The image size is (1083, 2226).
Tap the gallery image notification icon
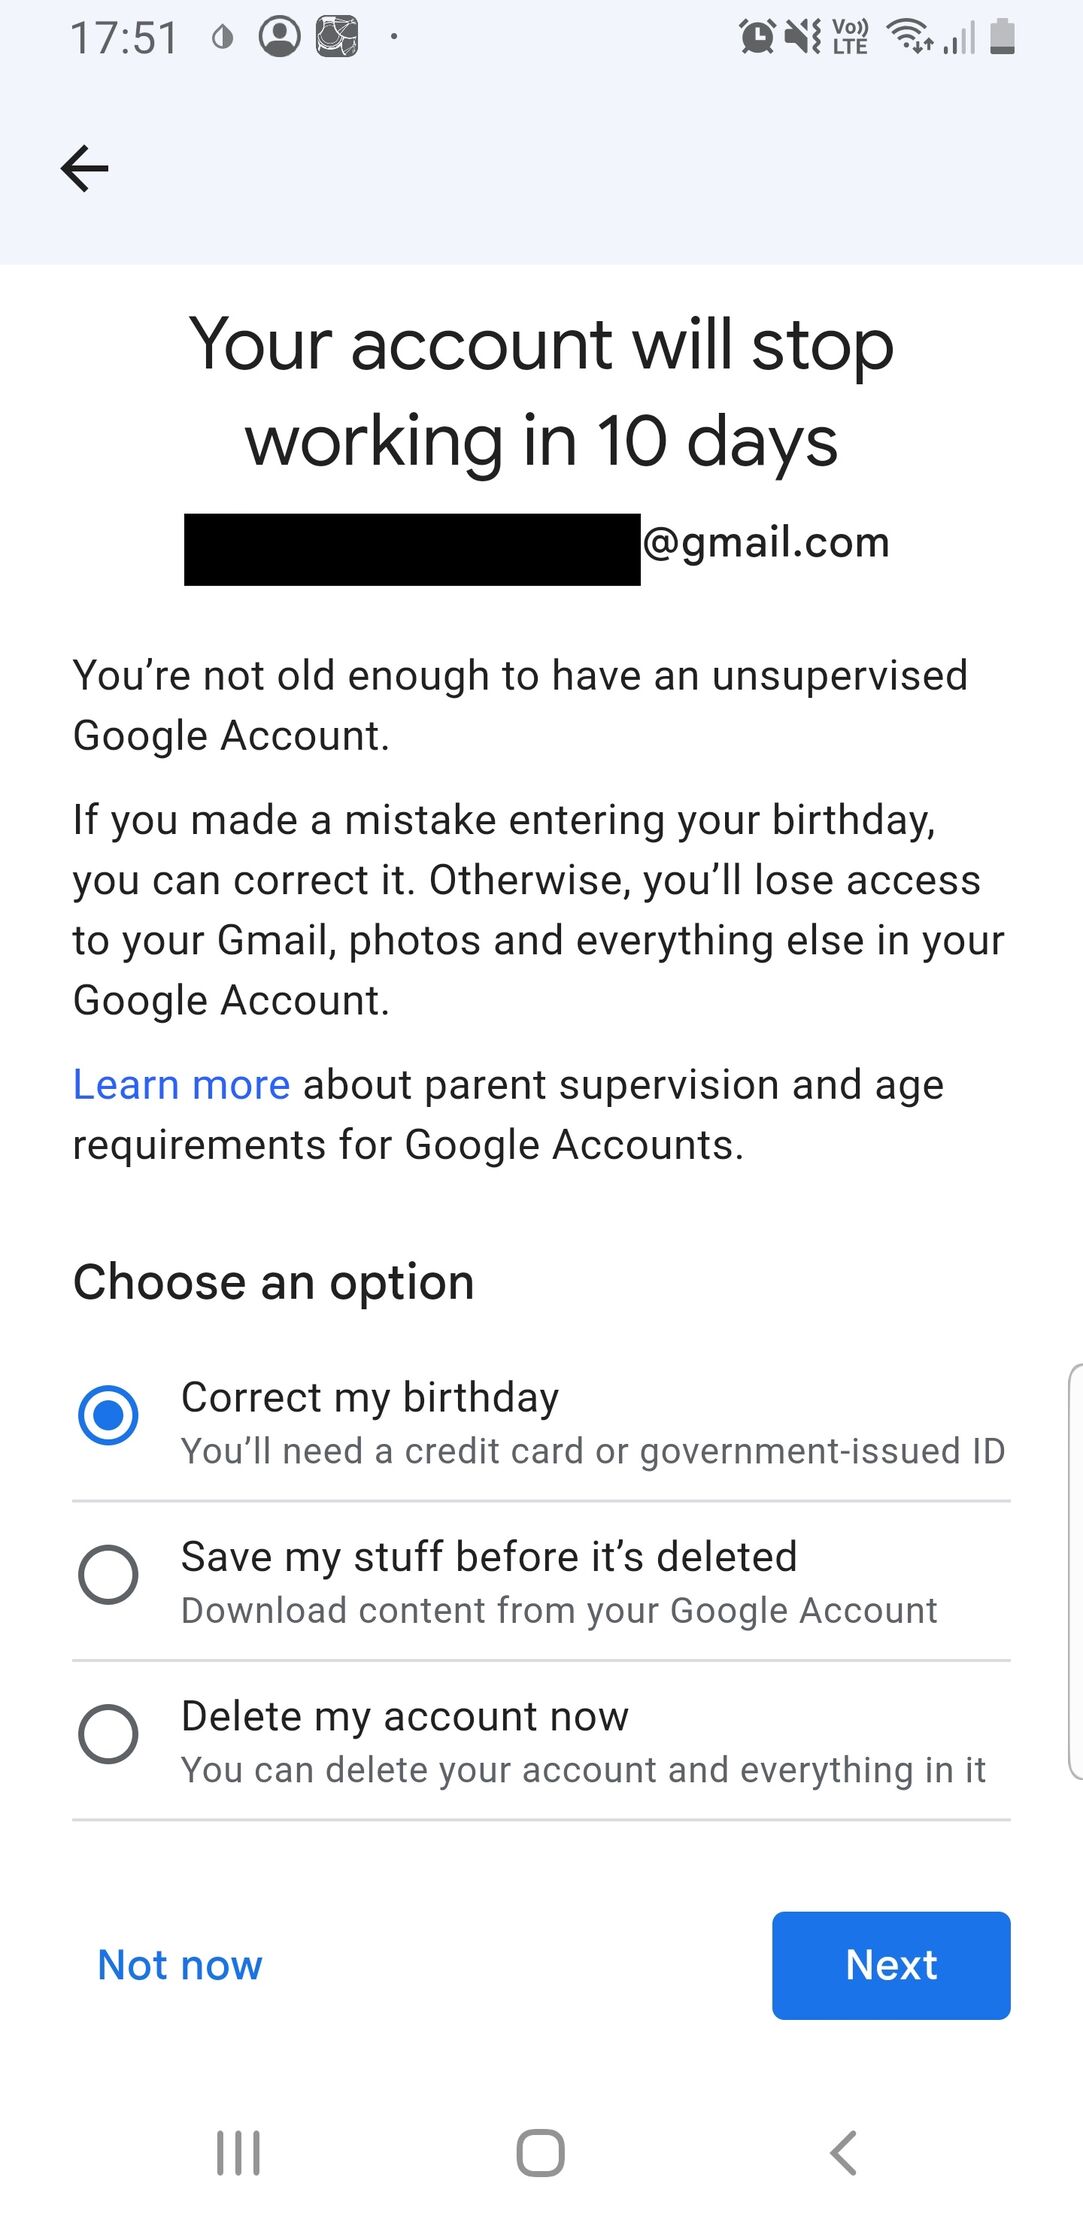pos(337,38)
